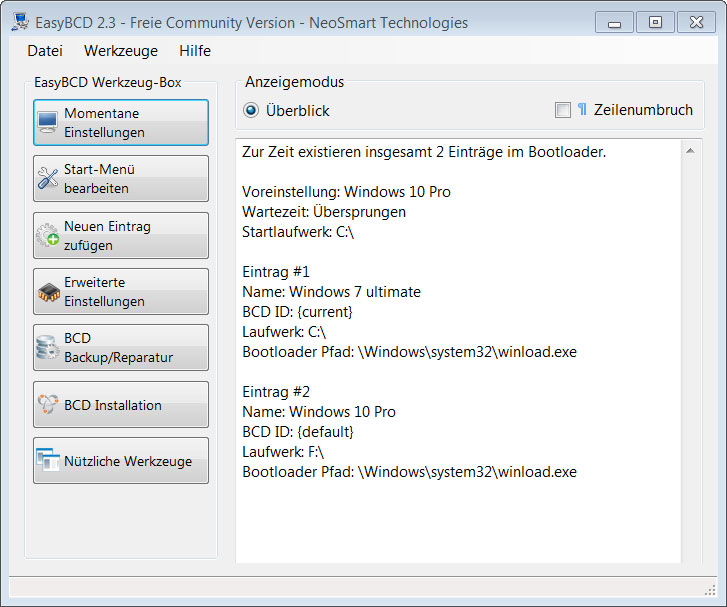Click the chip icon on Erweiterte Einstellungen

(48, 292)
